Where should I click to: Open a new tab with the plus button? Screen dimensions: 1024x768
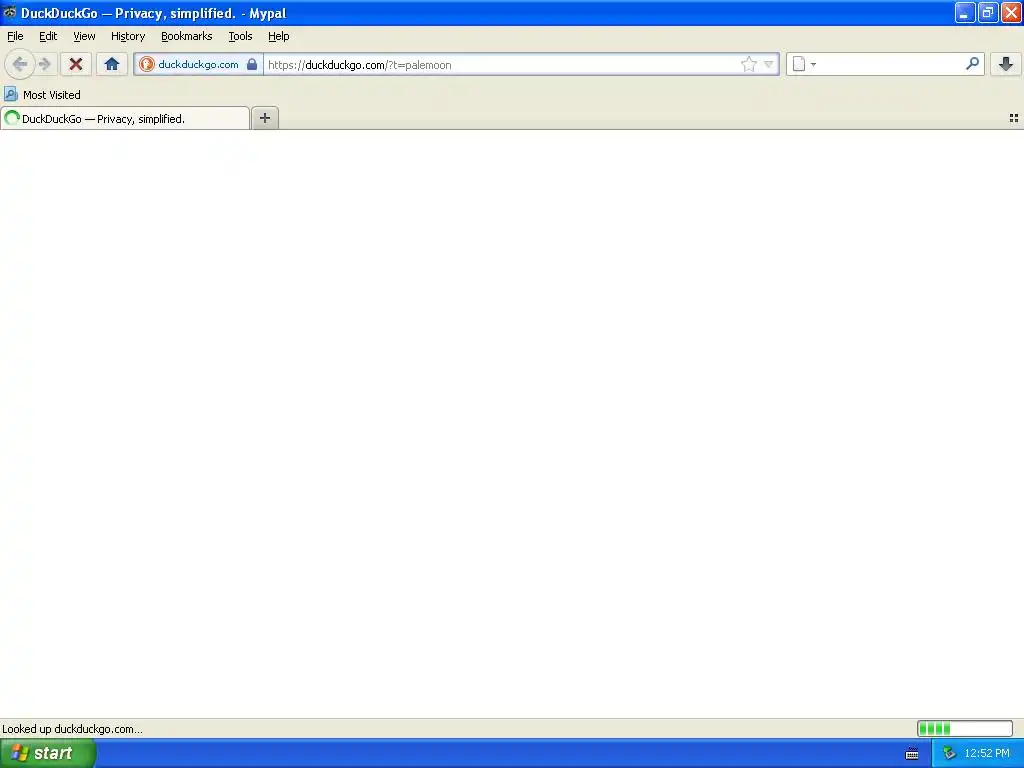(x=264, y=118)
